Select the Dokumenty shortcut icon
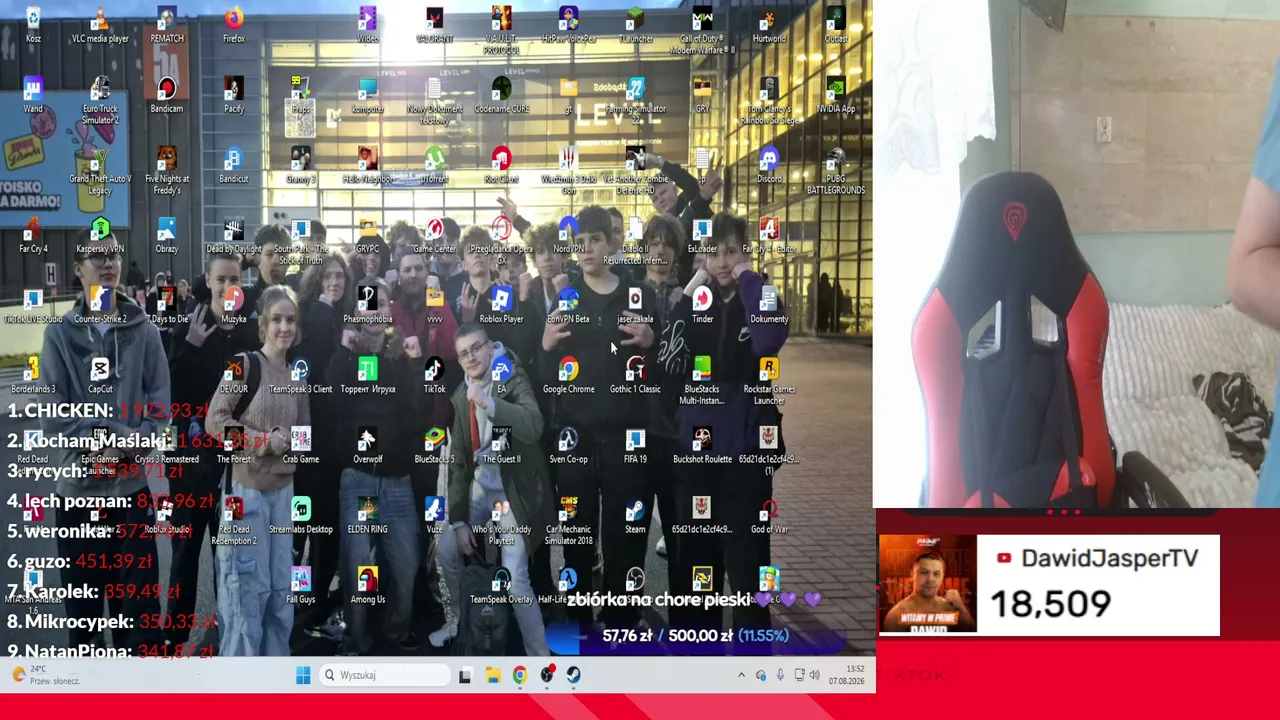The image size is (1280, 720). click(769, 306)
